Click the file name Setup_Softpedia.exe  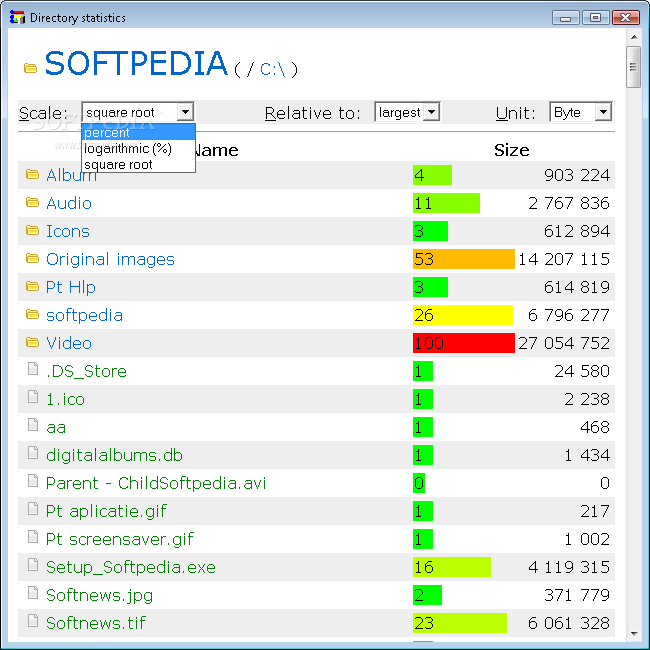tap(131, 567)
